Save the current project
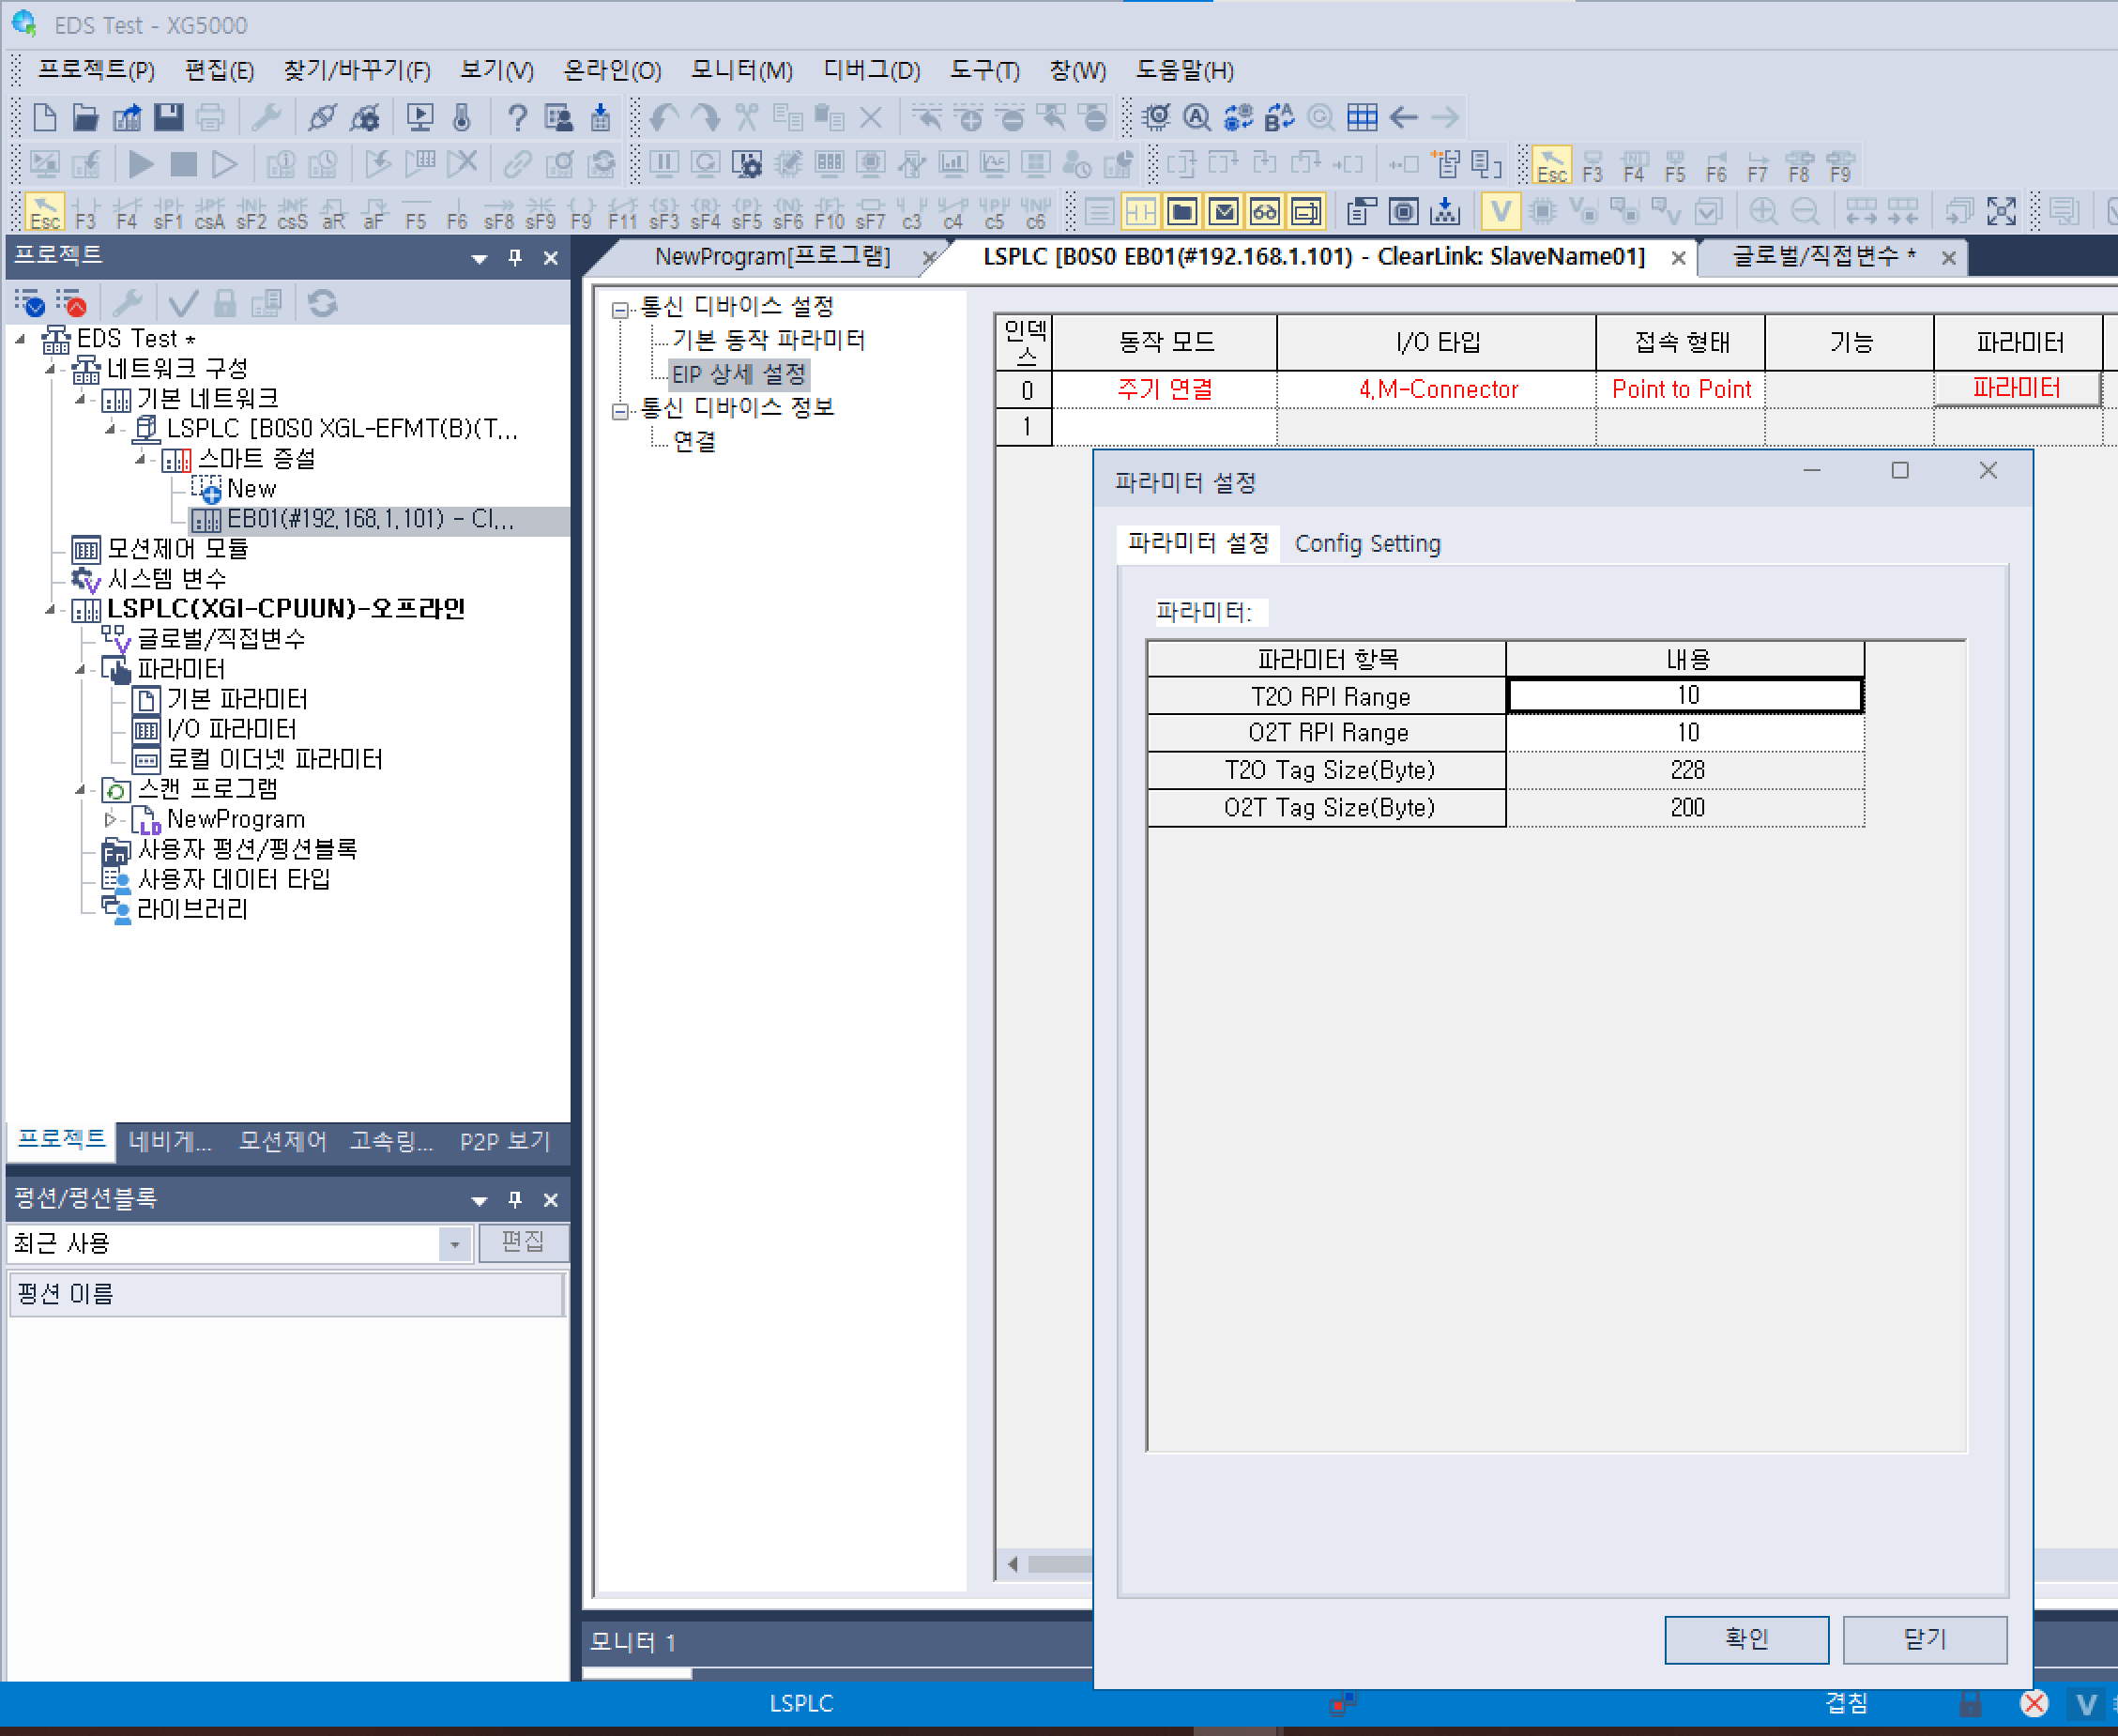Viewport: 2118px width, 1736px height. click(170, 117)
